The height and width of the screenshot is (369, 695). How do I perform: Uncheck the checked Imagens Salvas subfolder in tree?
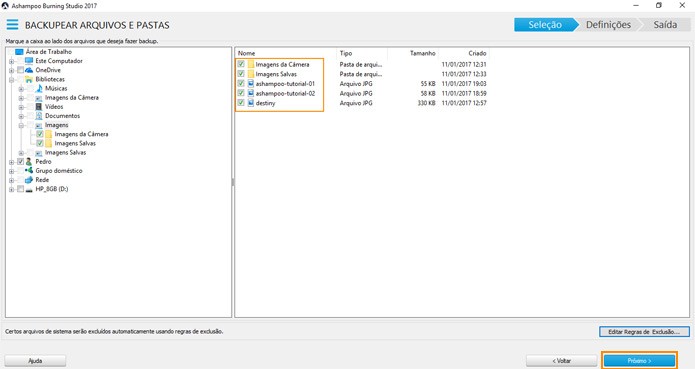point(40,143)
